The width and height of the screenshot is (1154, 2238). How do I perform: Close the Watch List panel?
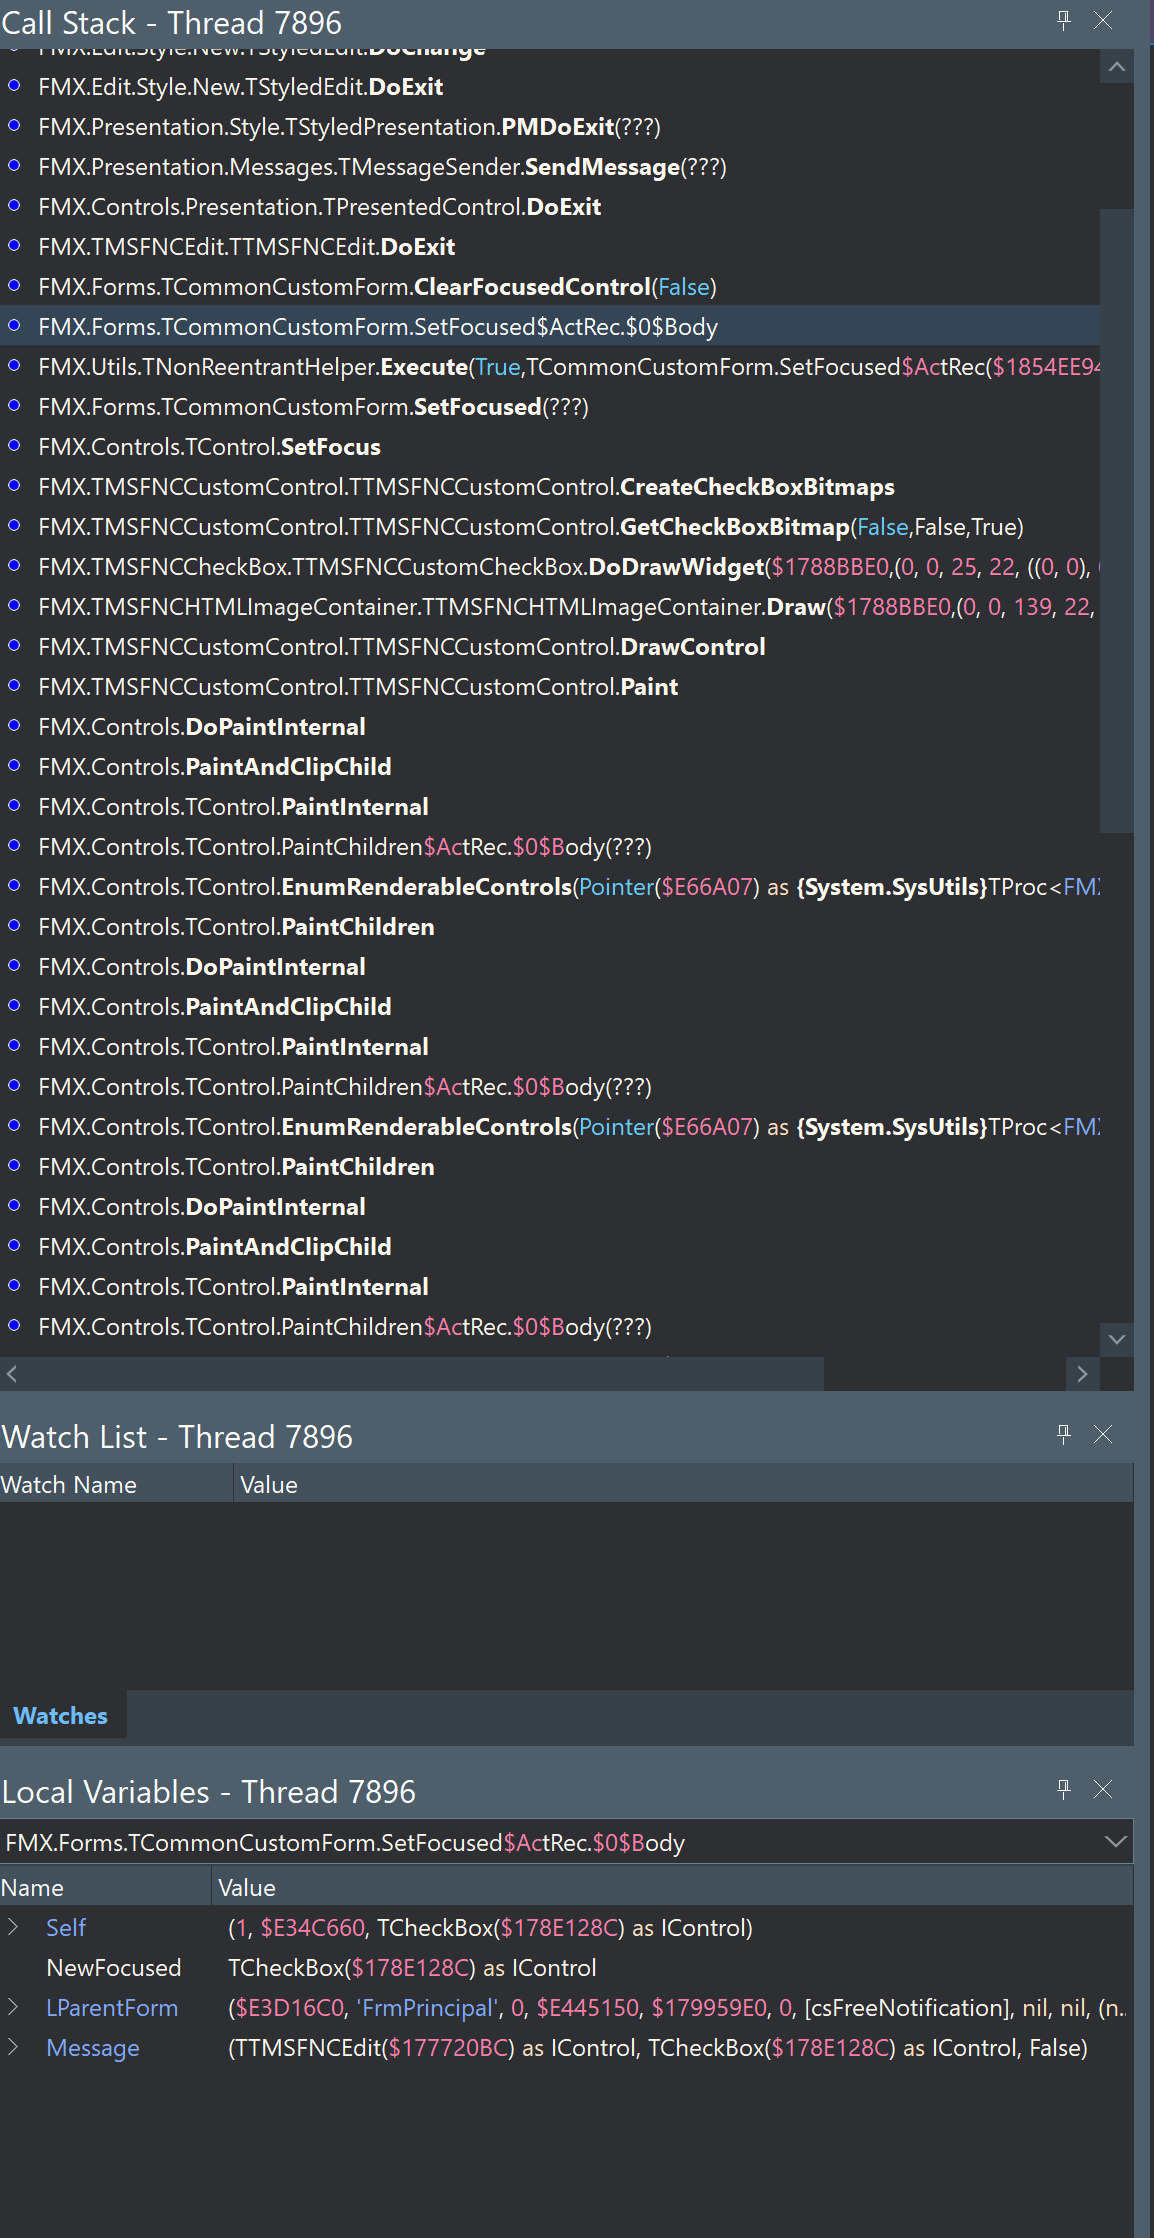pos(1103,1435)
